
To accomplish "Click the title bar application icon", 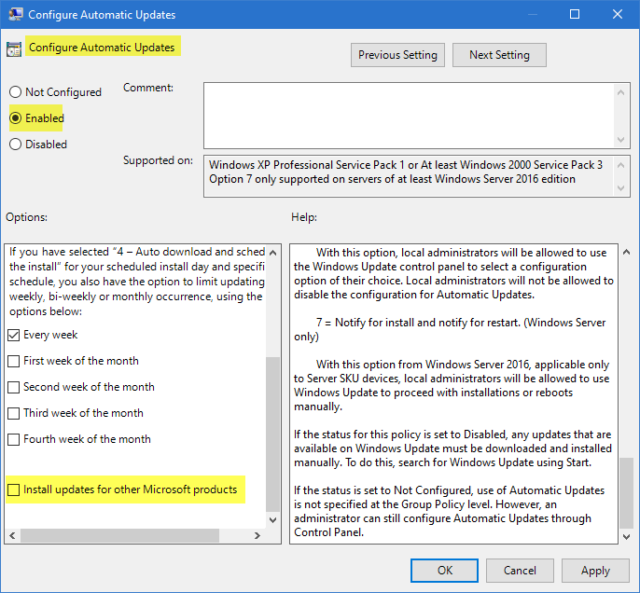I will (x=16, y=15).
